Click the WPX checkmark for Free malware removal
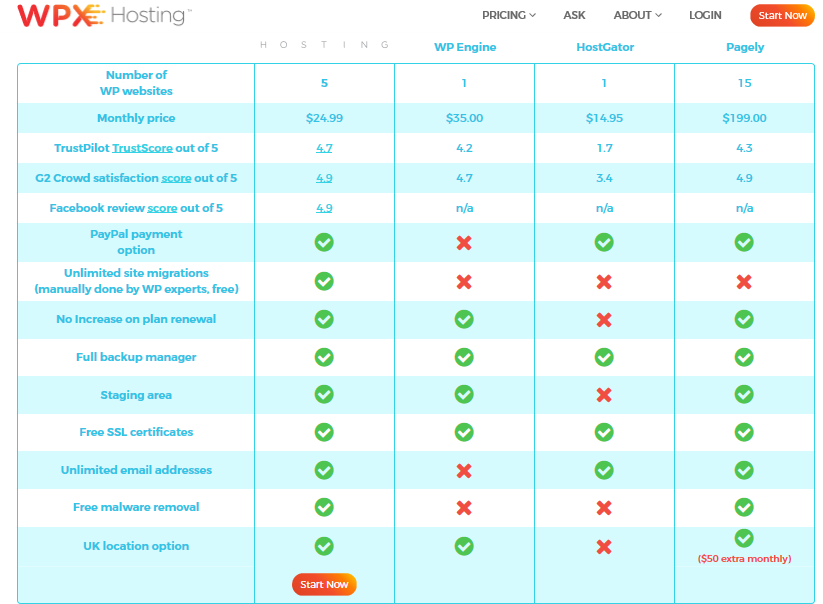823x604 pixels. pyautogui.click(x=324, y=507)
